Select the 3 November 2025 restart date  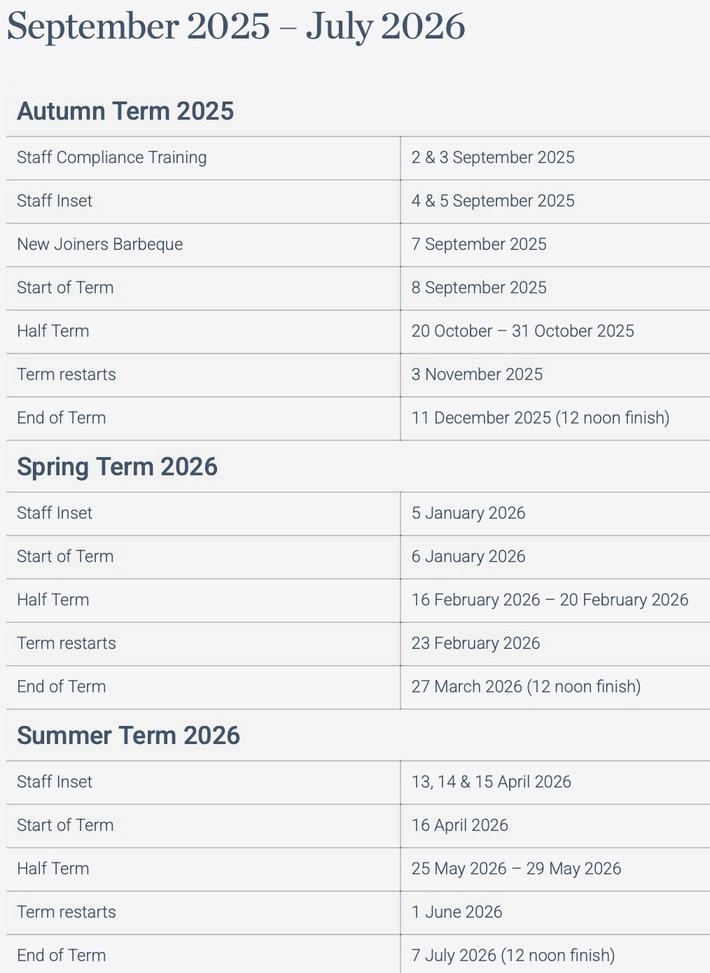click(477, 375)
